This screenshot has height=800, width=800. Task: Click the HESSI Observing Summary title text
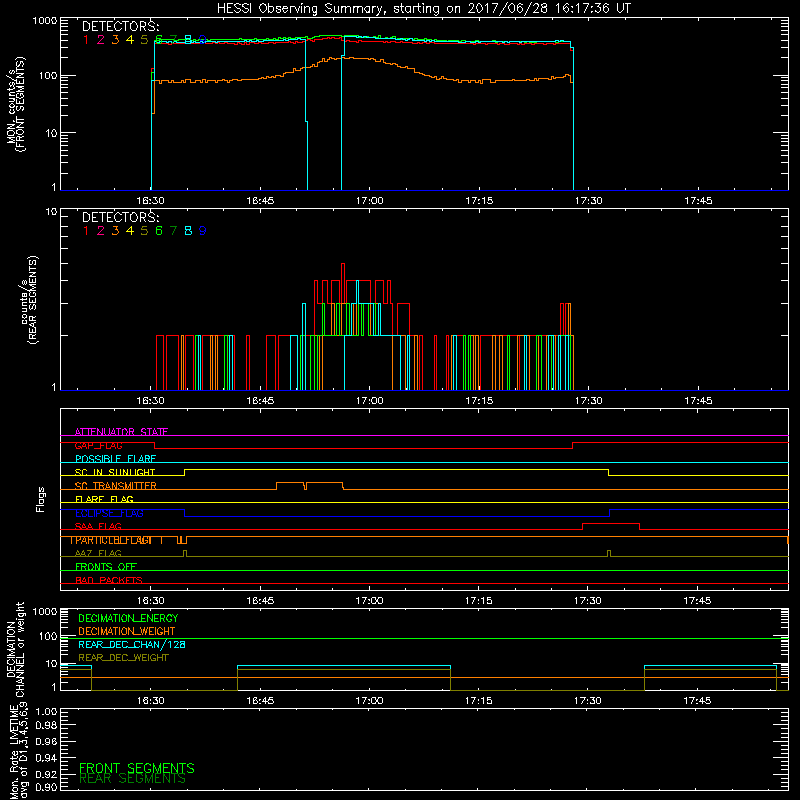click(424, 9)
